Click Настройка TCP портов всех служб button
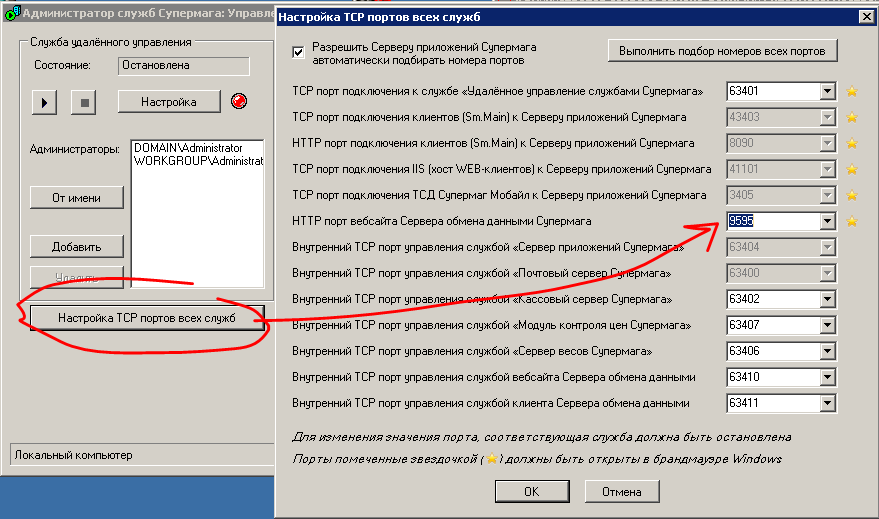 click(x=147, y=318)
